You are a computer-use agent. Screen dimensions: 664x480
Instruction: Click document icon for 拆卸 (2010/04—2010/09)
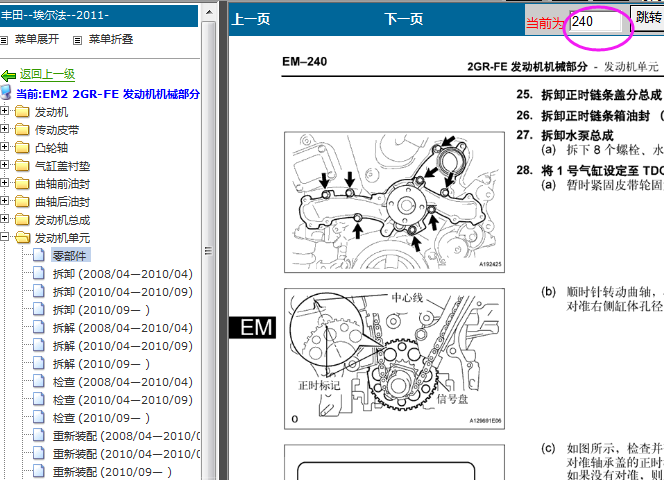pyautogui.click(x=39, y=291)
